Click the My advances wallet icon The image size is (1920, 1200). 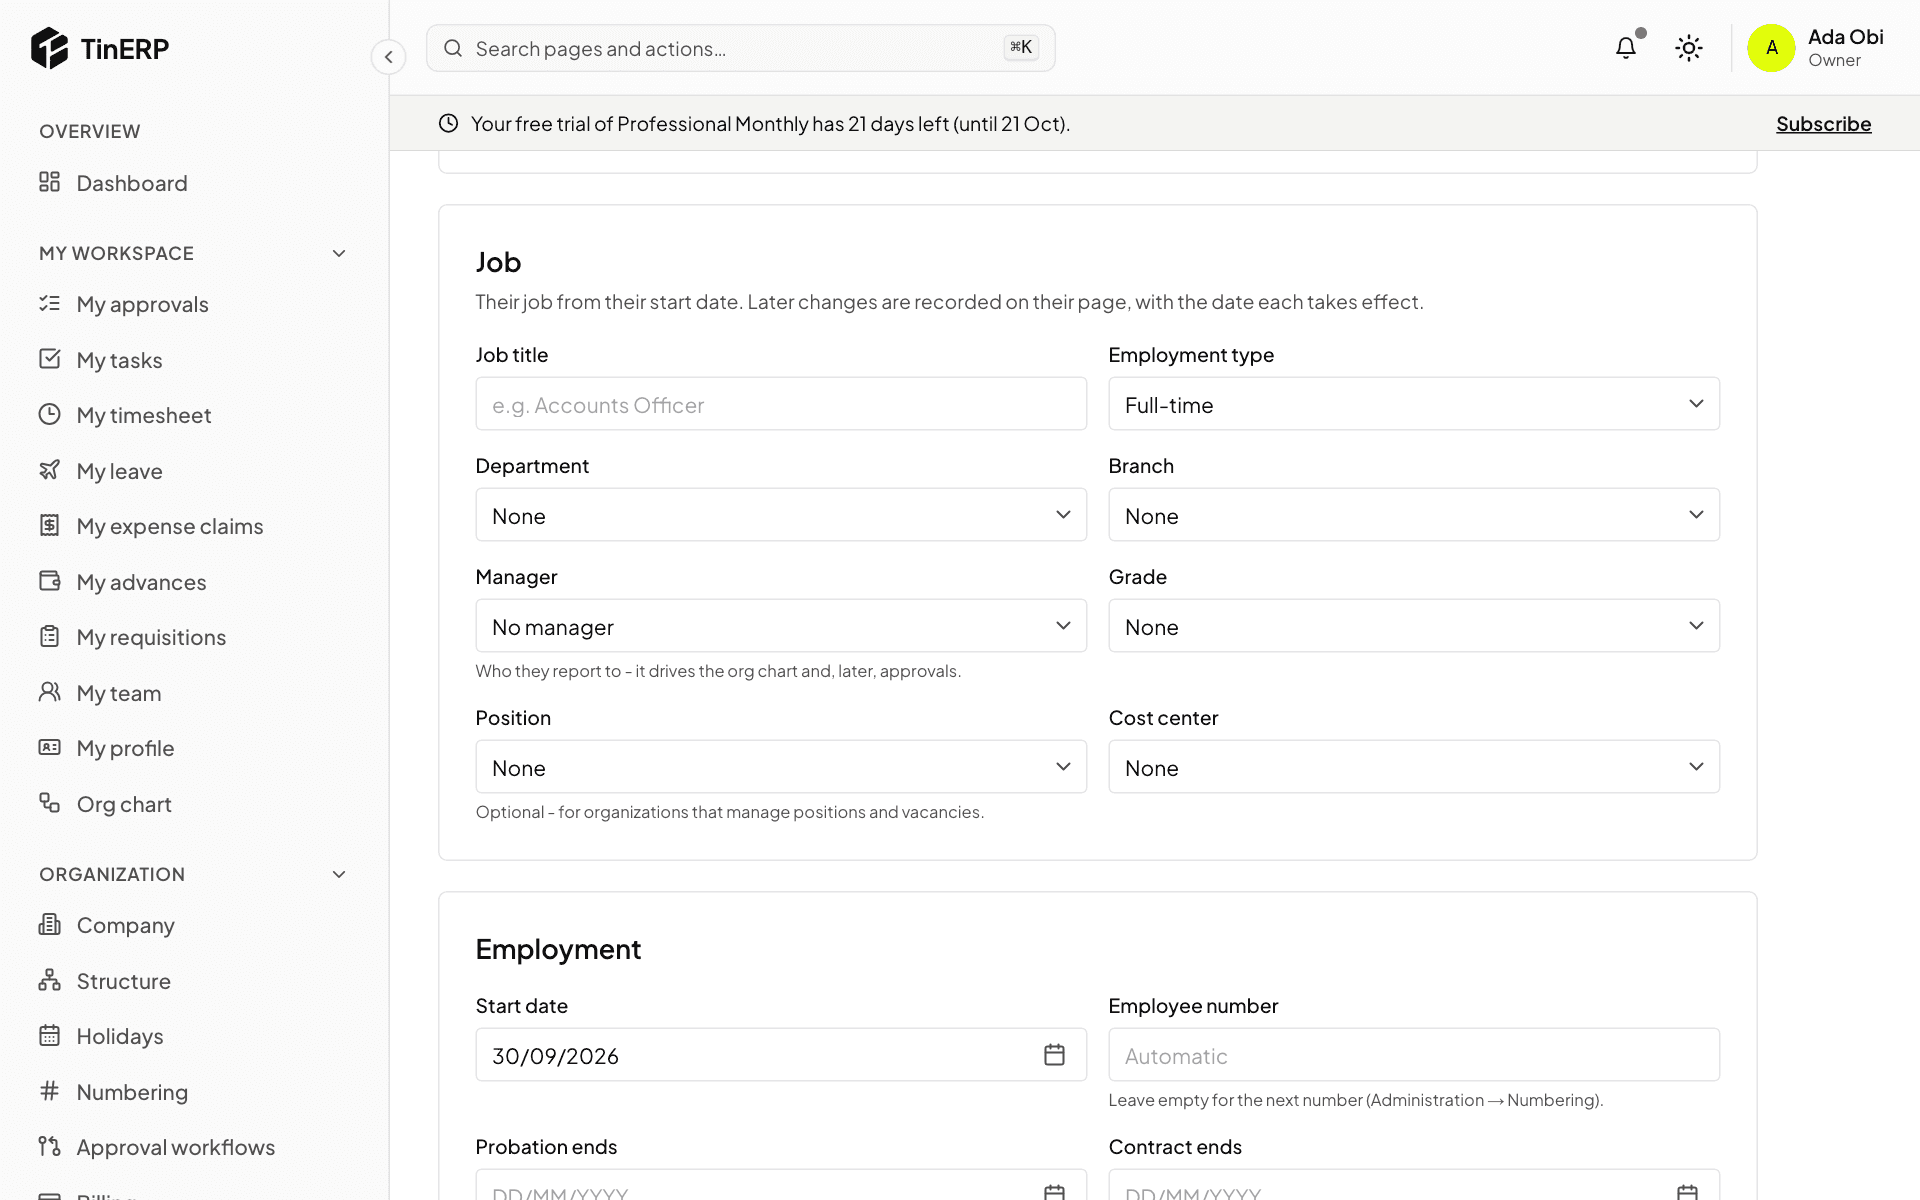tap(50, 581)
